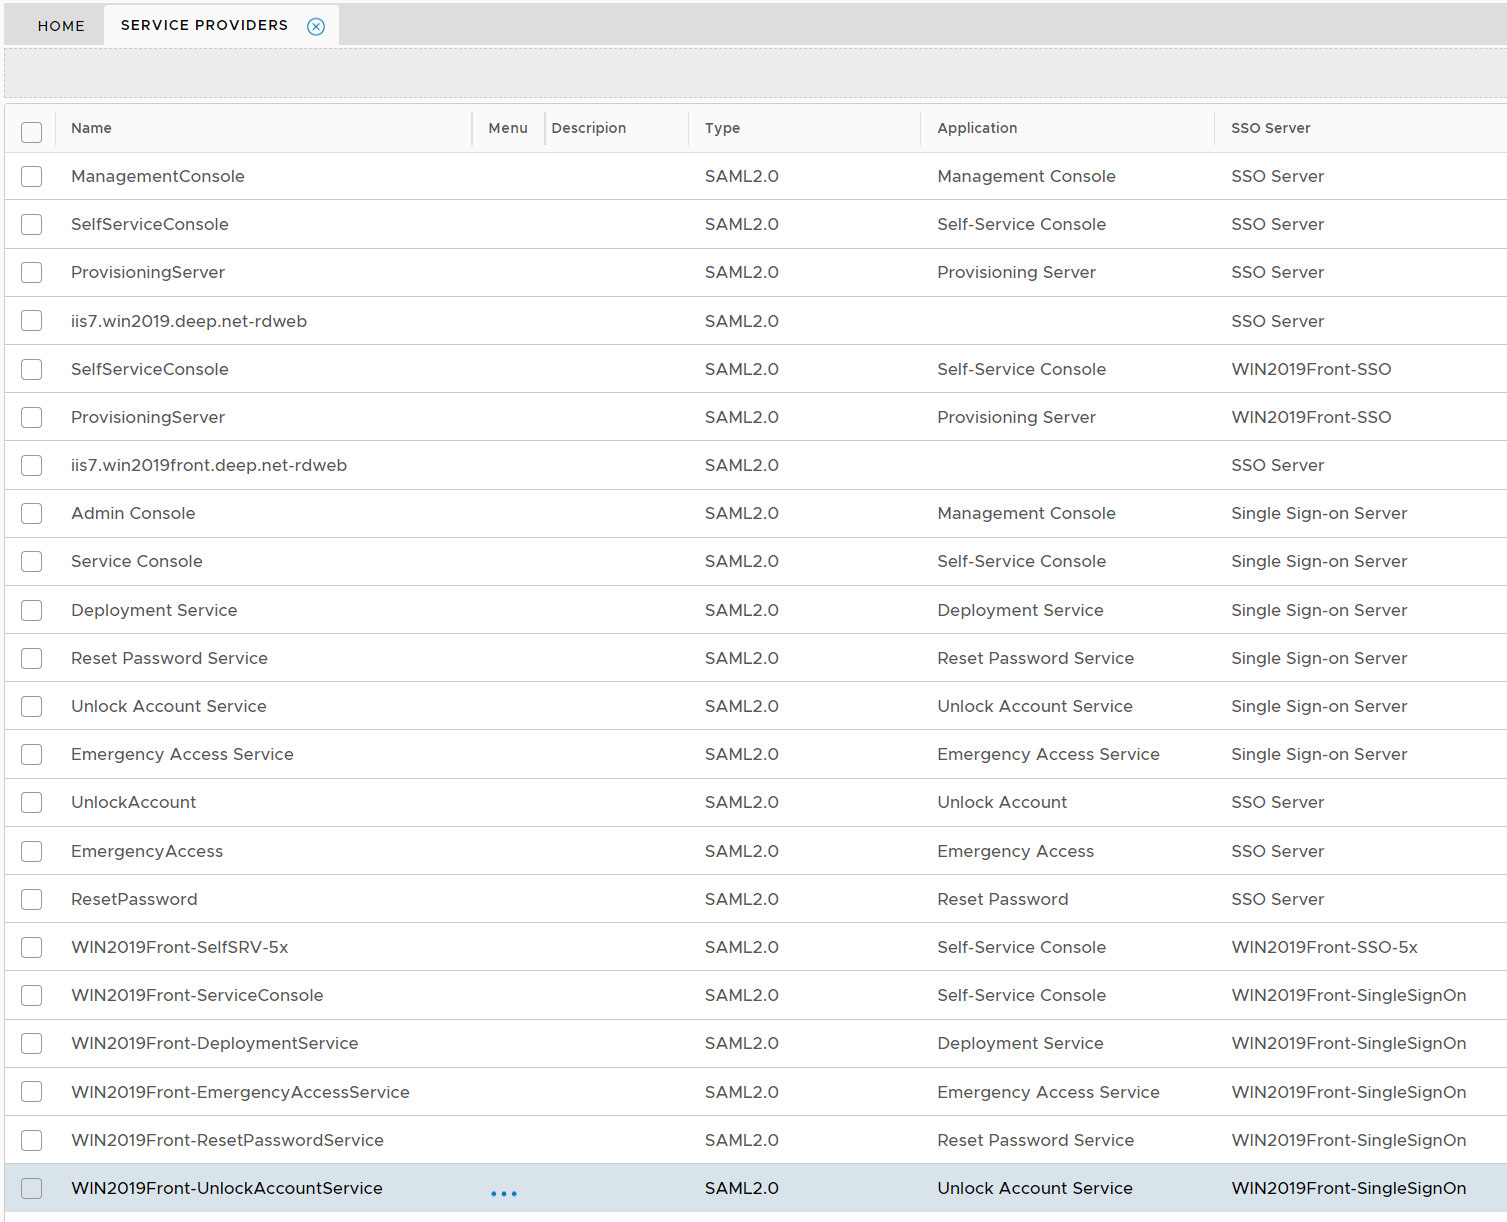Tick the WIN2019Front-UnlockAccountService checkbox
The width and height of the screenshot is (1507, 1222).
[x=32, y=1189]
